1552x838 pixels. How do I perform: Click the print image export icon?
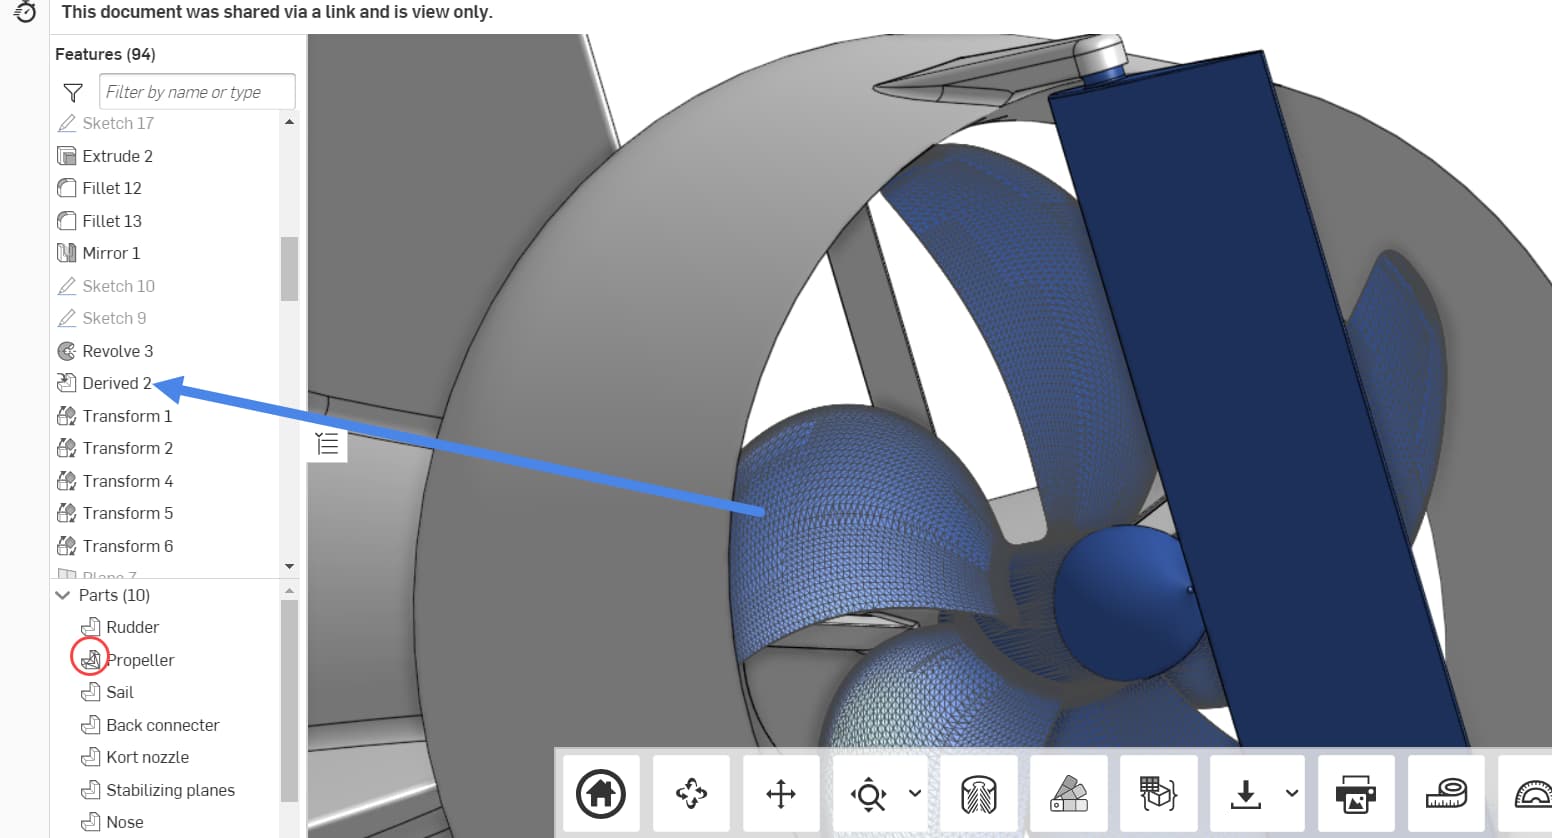coord(1356,793)
